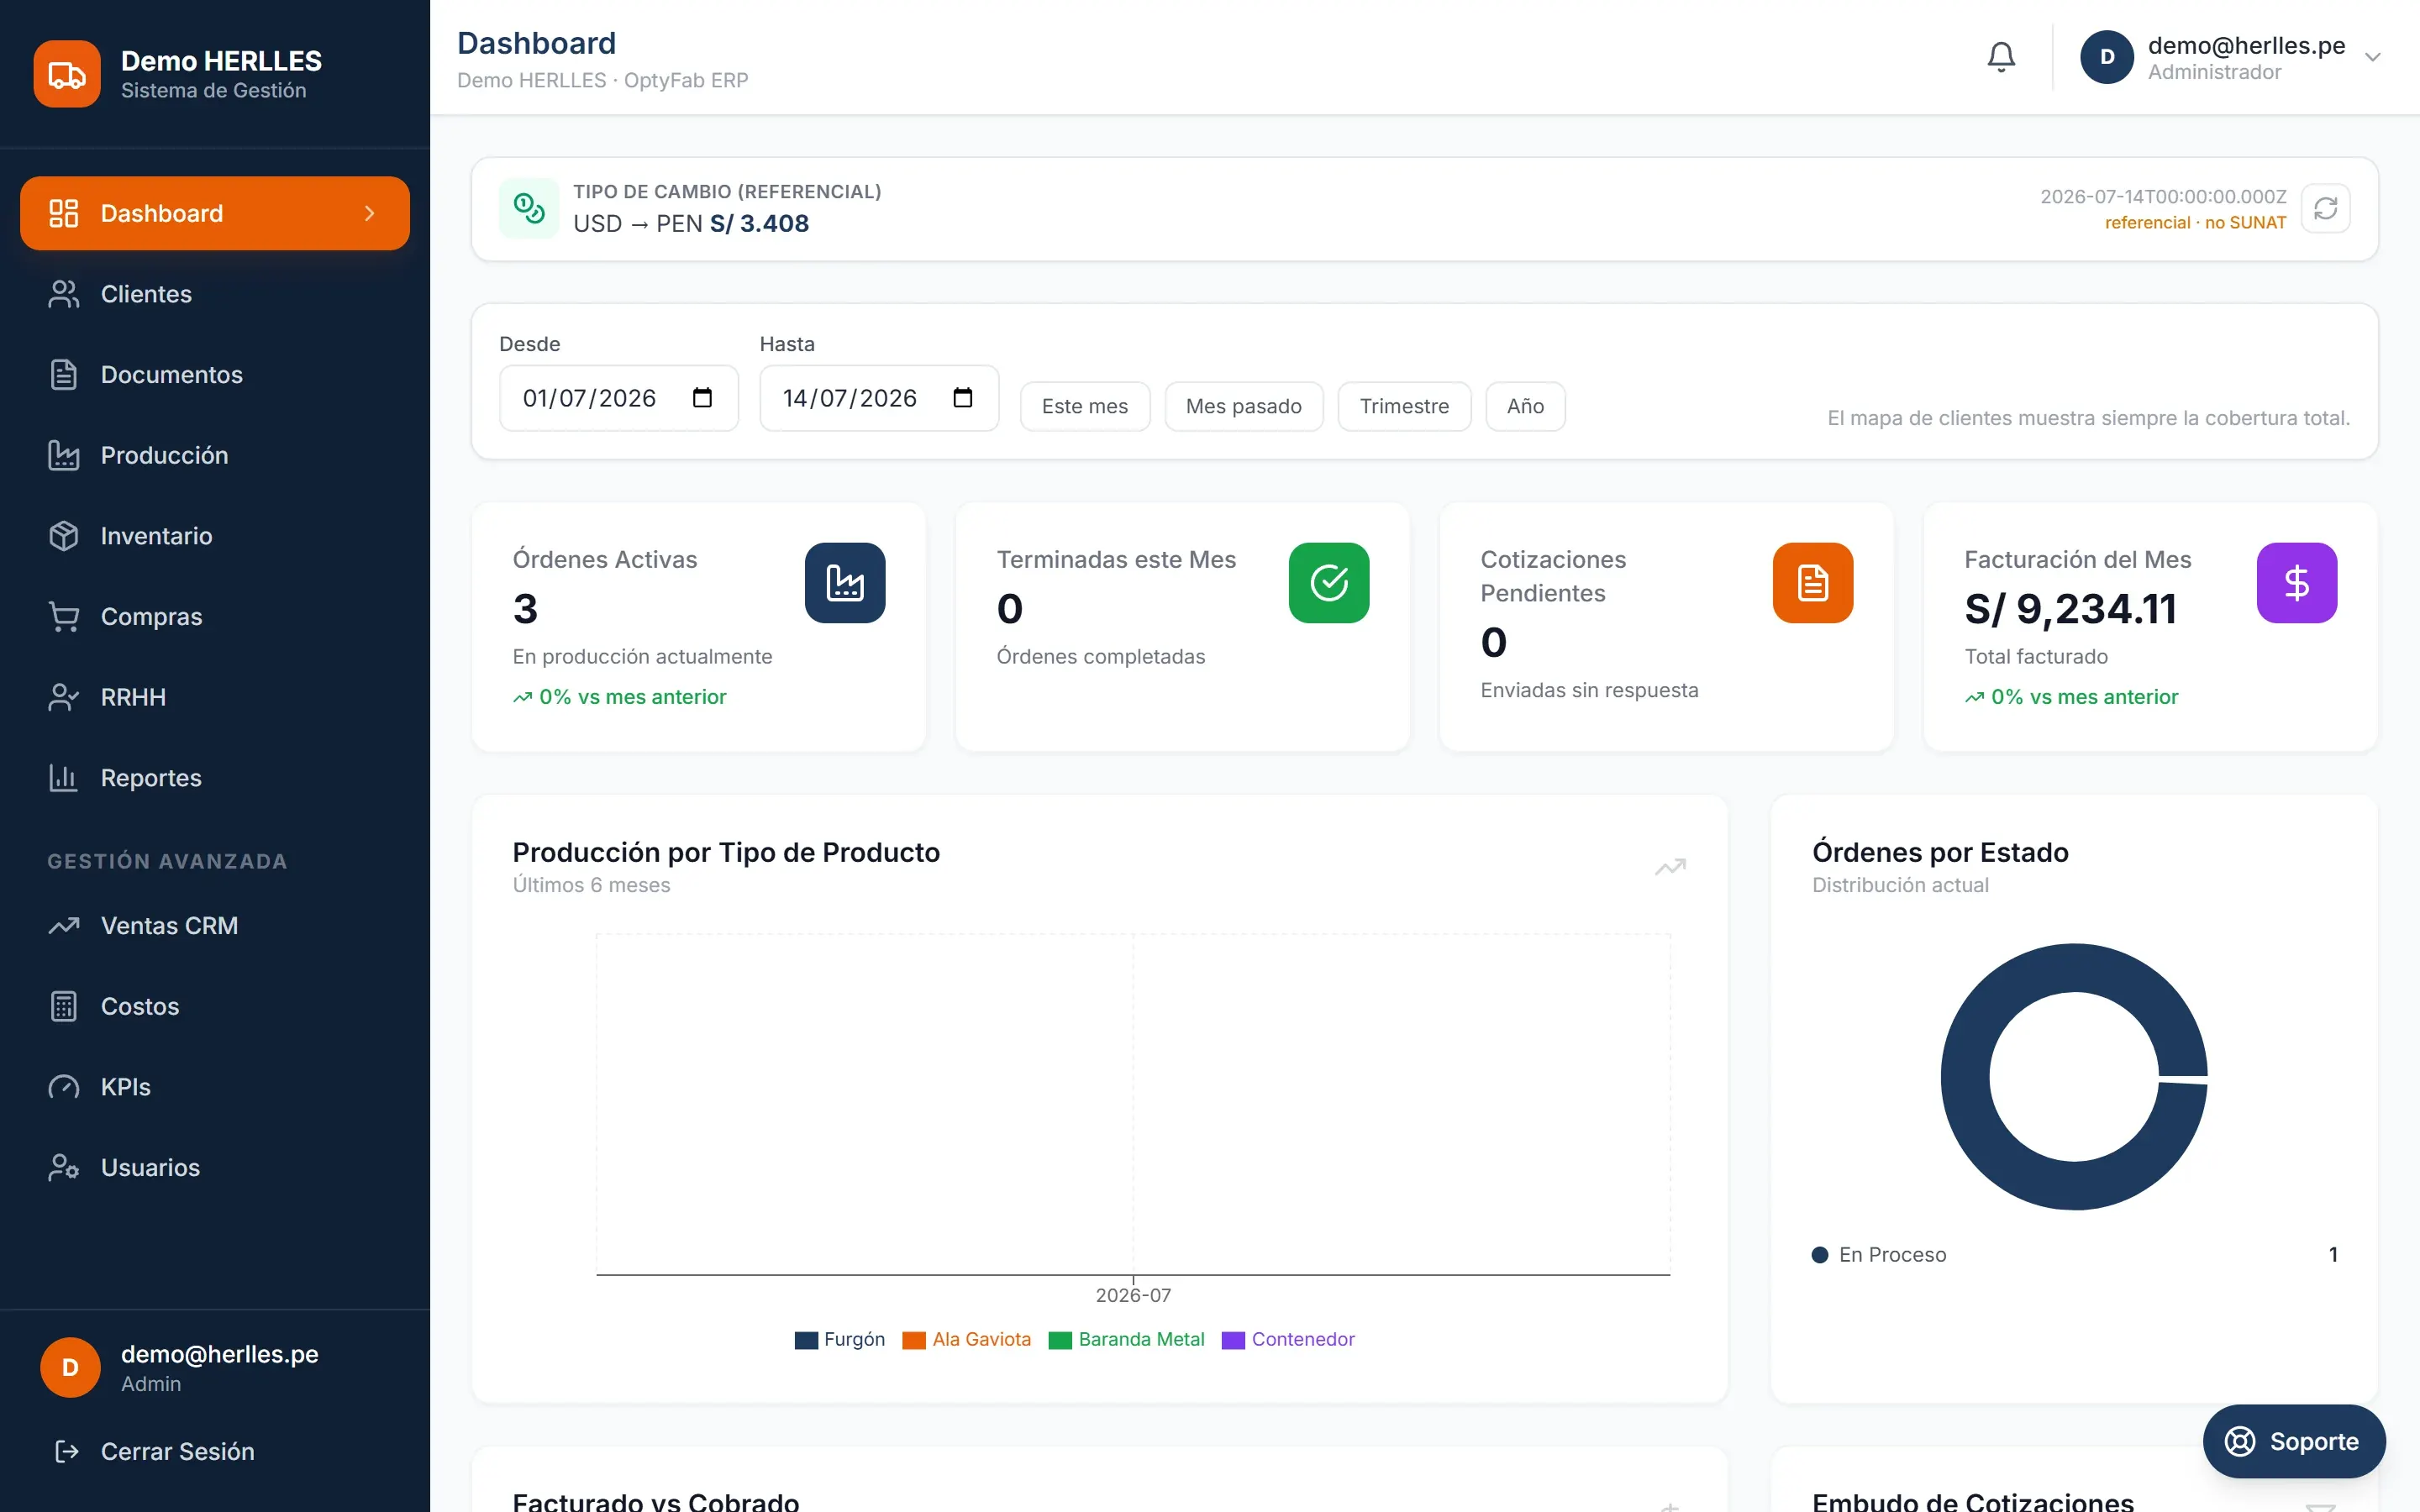Screen dimensions: 2420x1512
Task: Toggle Furgón legend series
Action: click(x=840, y=1339)
